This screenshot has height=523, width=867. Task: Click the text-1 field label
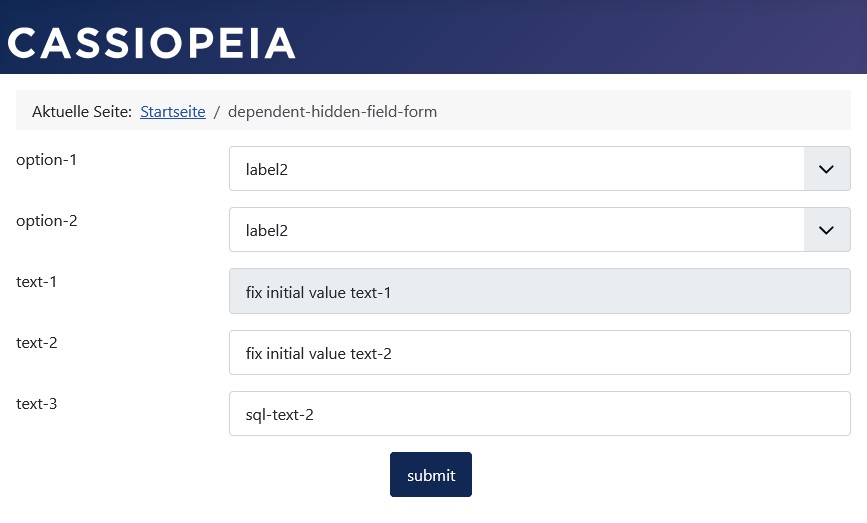pos(36,282)
